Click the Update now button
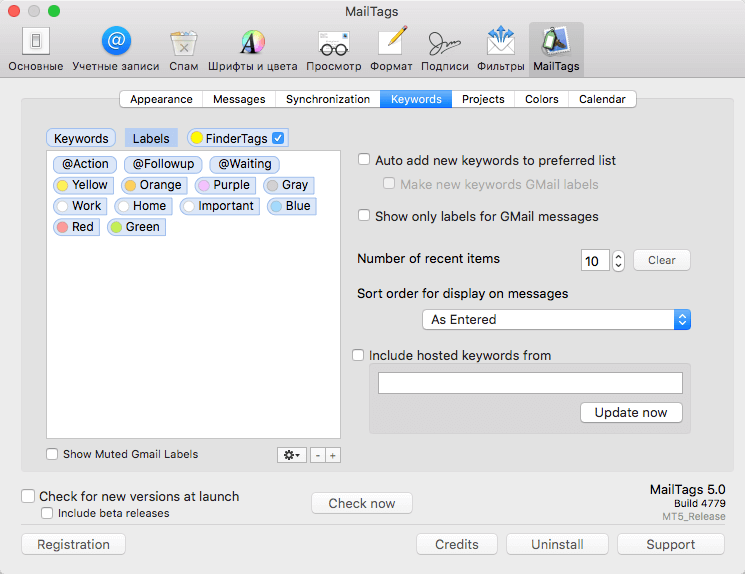The width and height of the screenshot is (745, 574). pyautogui.click(x=631, y=412)
